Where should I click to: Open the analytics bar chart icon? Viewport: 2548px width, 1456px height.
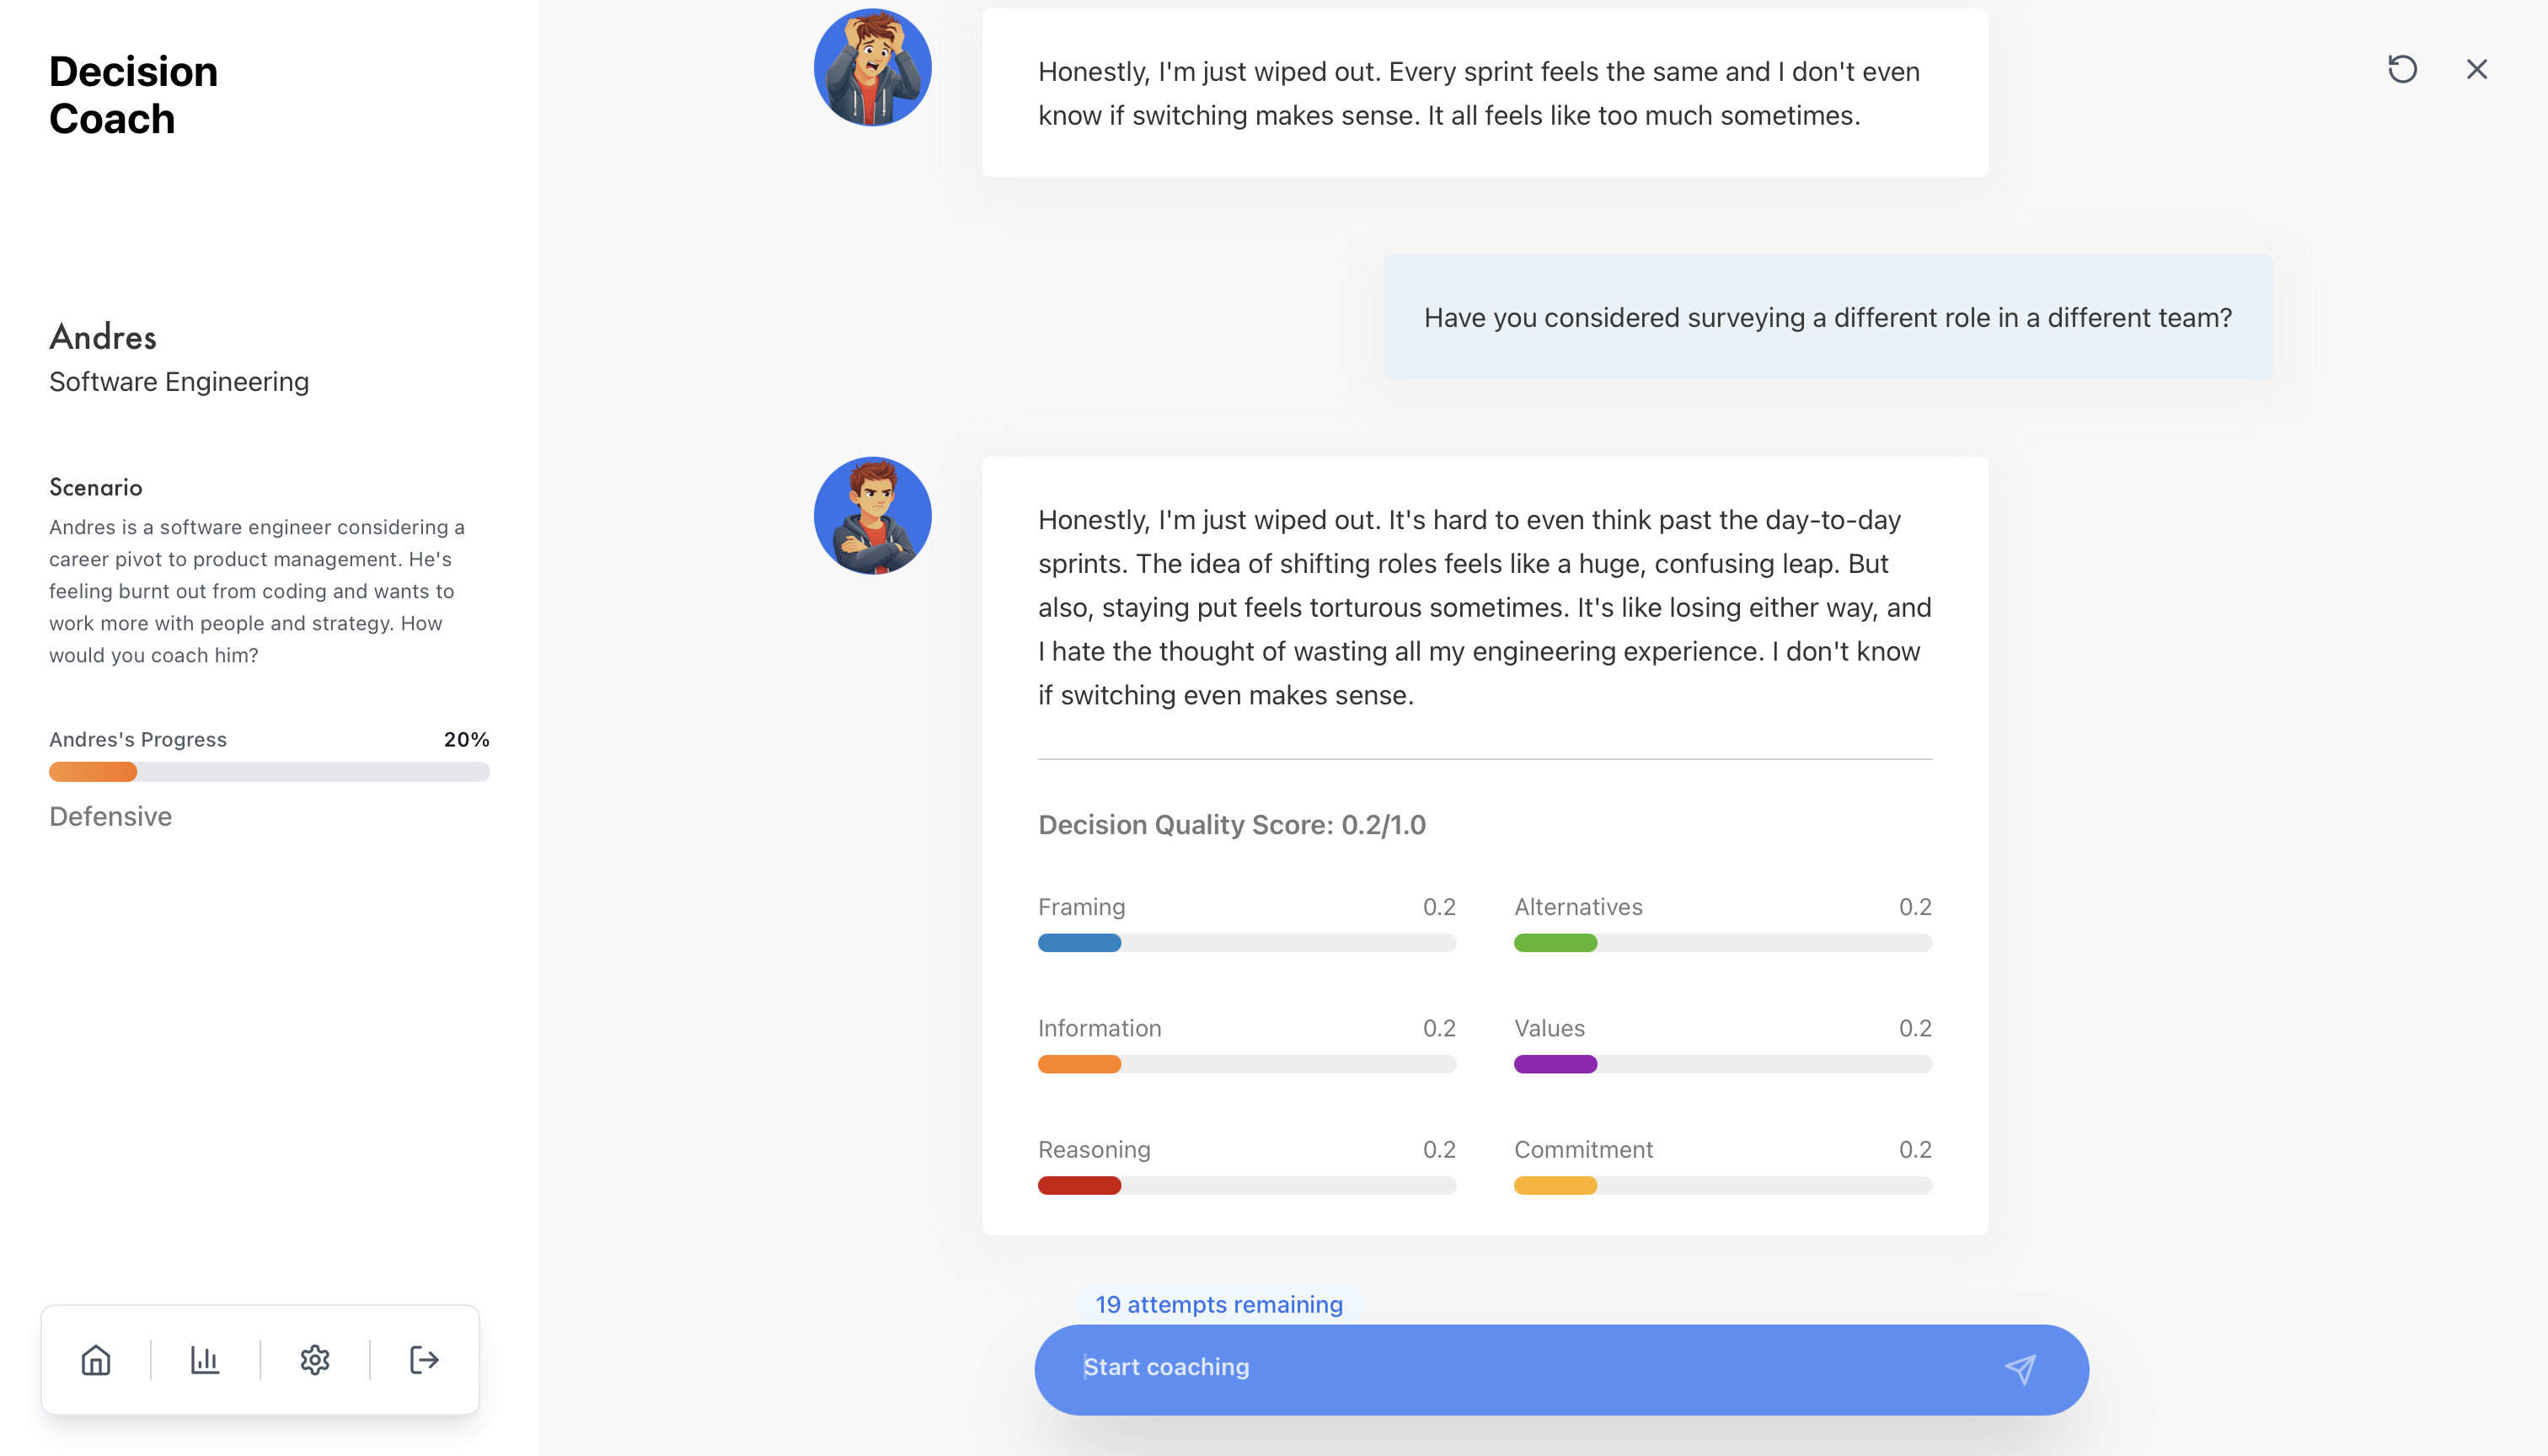[204, 1360]
